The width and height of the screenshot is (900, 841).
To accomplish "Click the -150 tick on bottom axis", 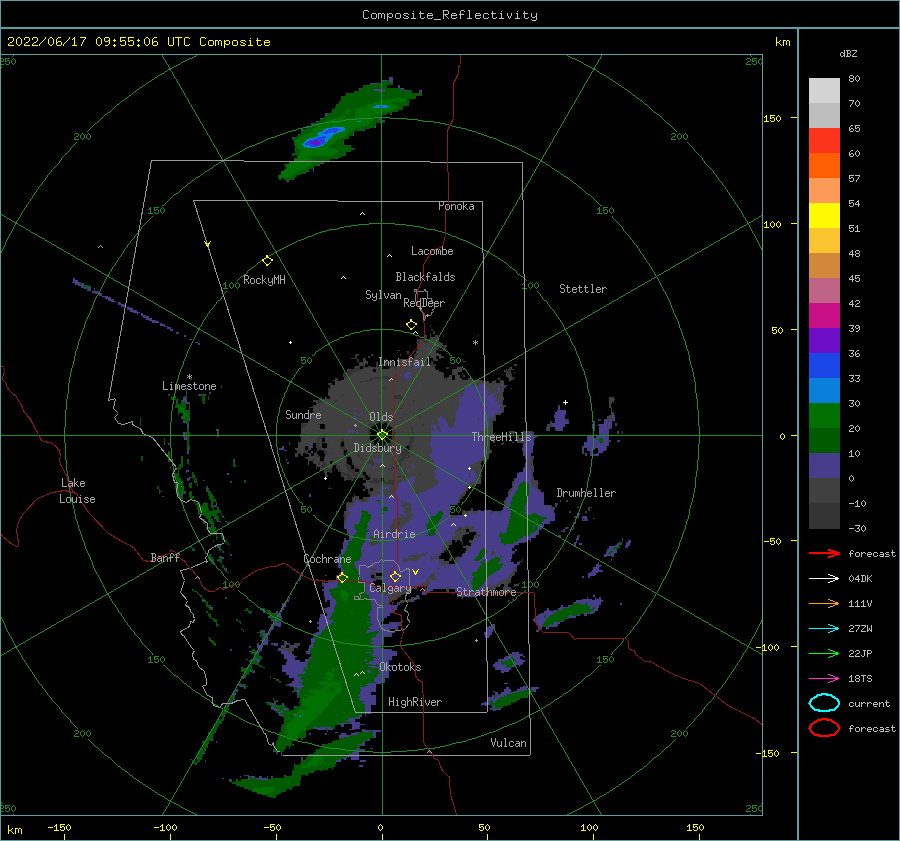I will click(59, 827).
